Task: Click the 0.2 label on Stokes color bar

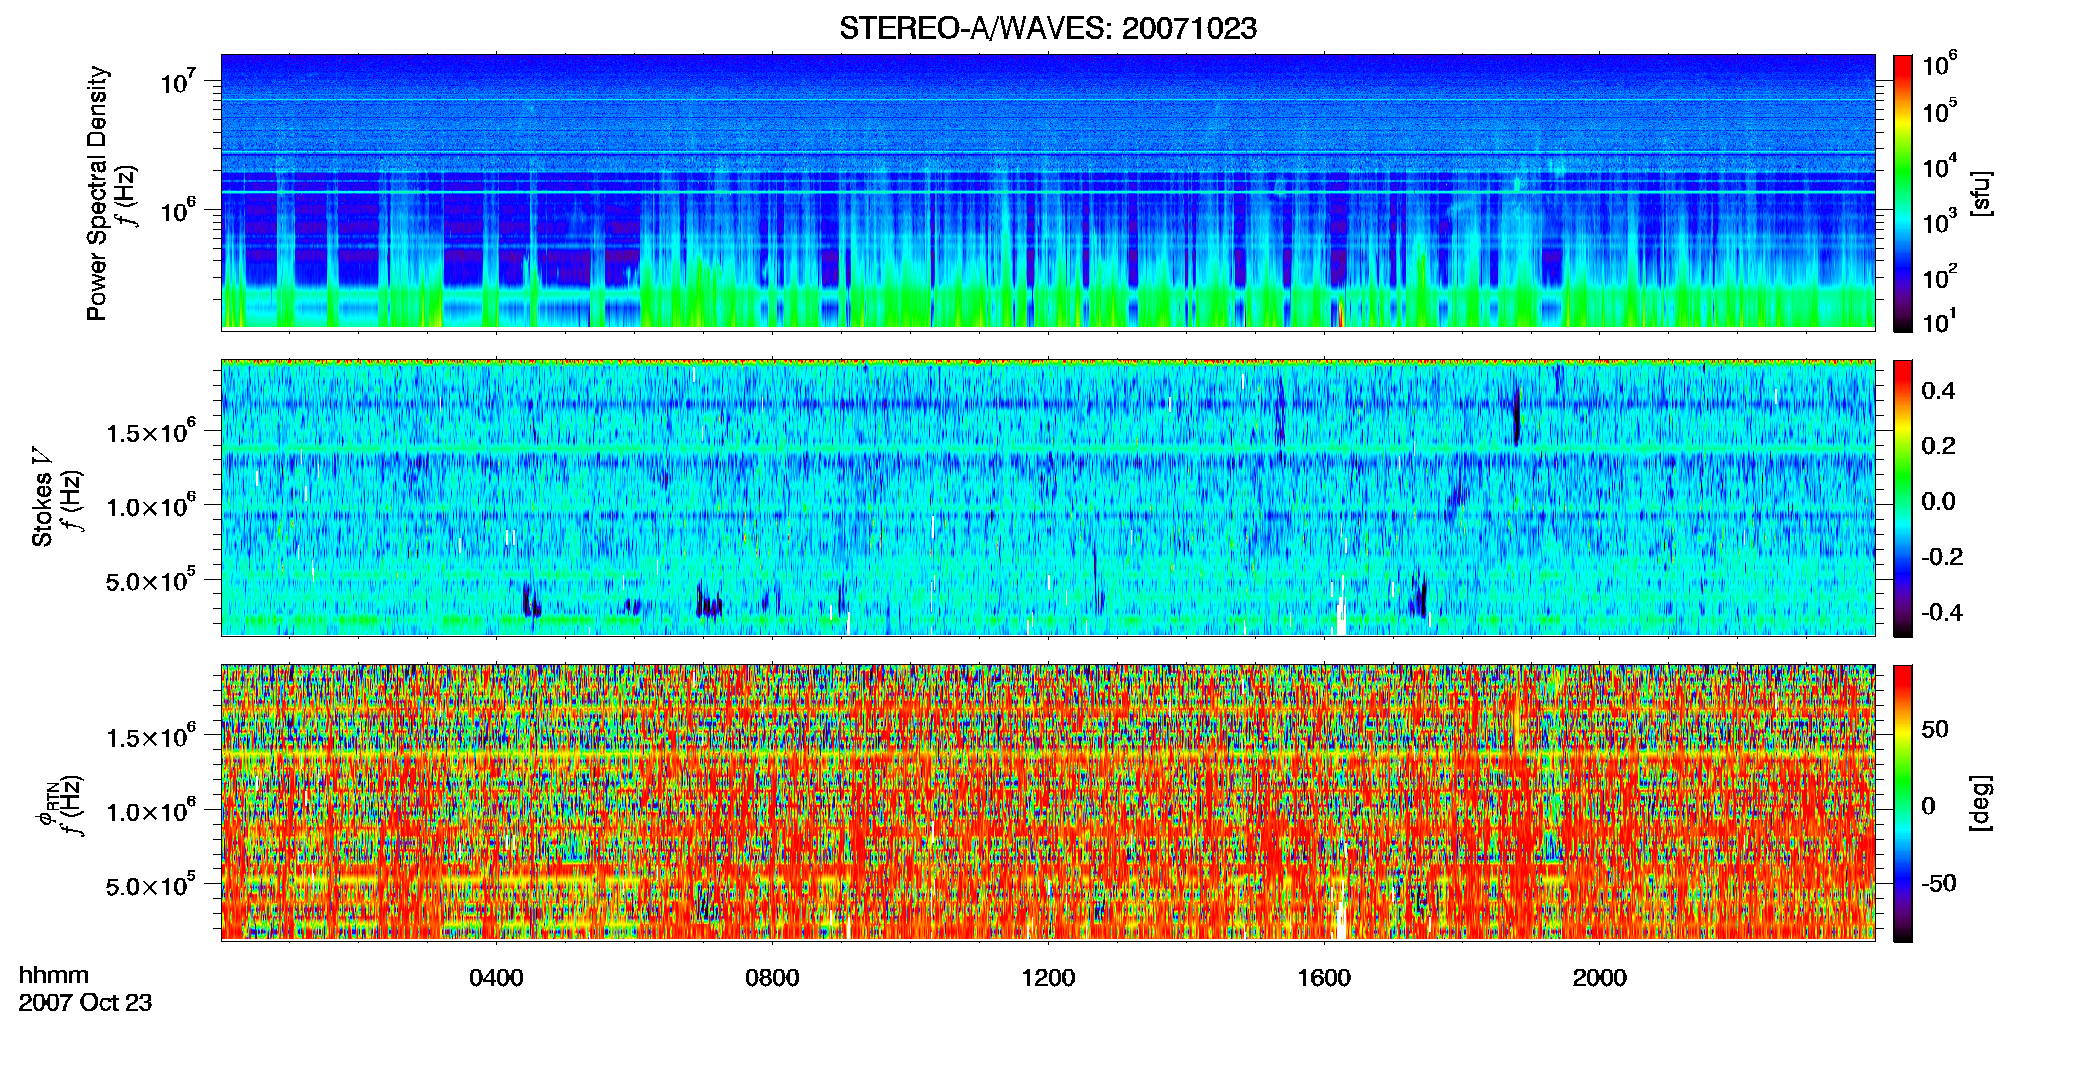Action: tap(1938, 446)
